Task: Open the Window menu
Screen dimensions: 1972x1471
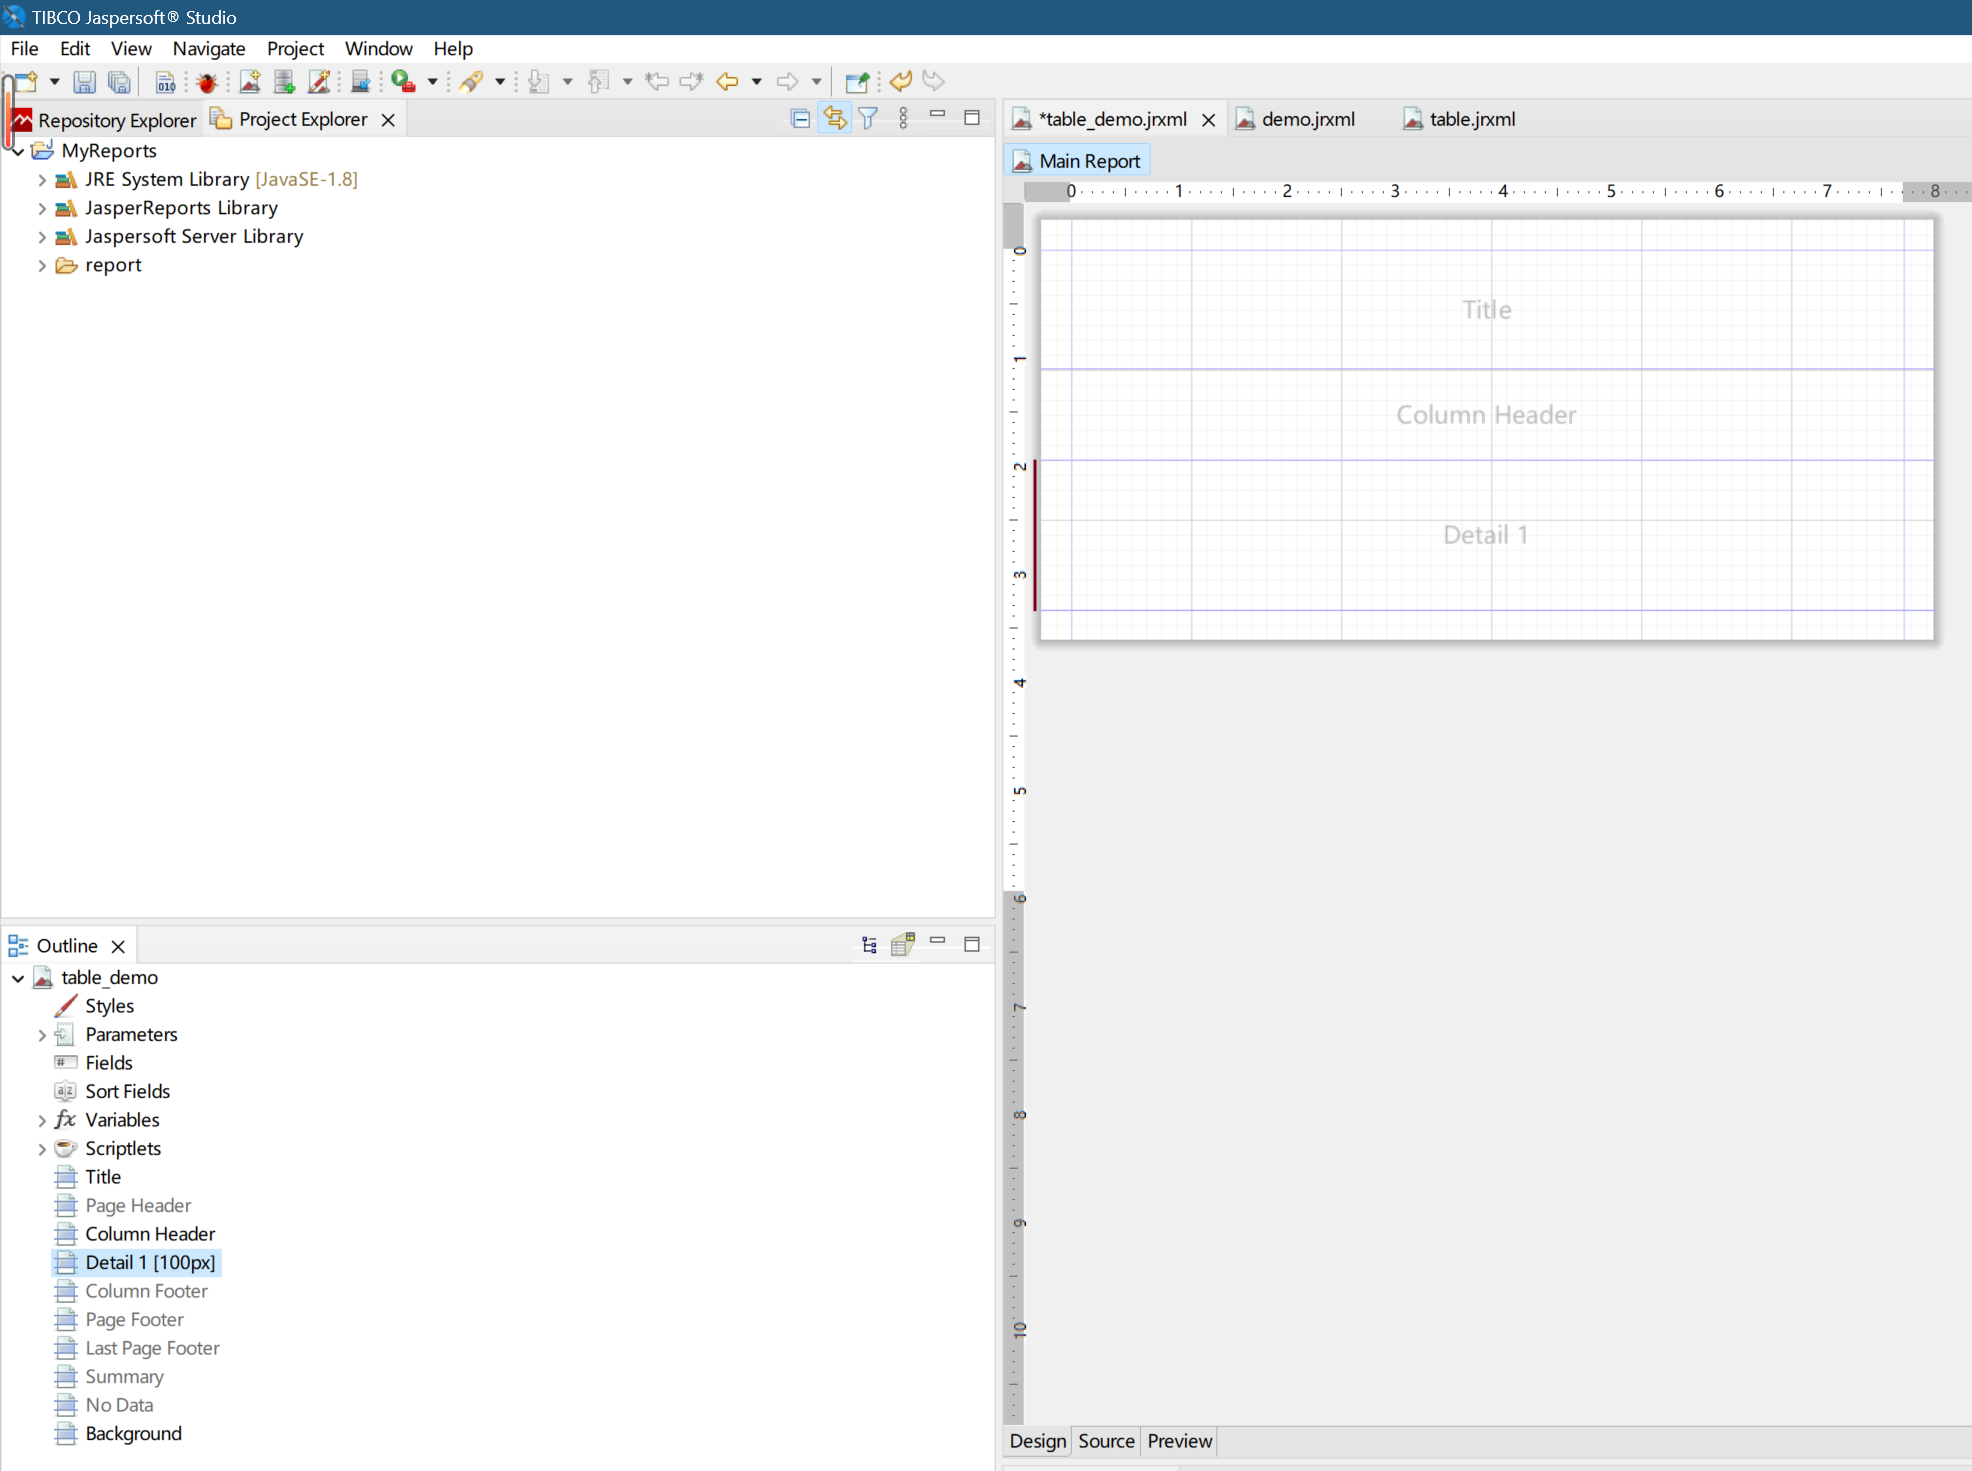Action: 378,48
